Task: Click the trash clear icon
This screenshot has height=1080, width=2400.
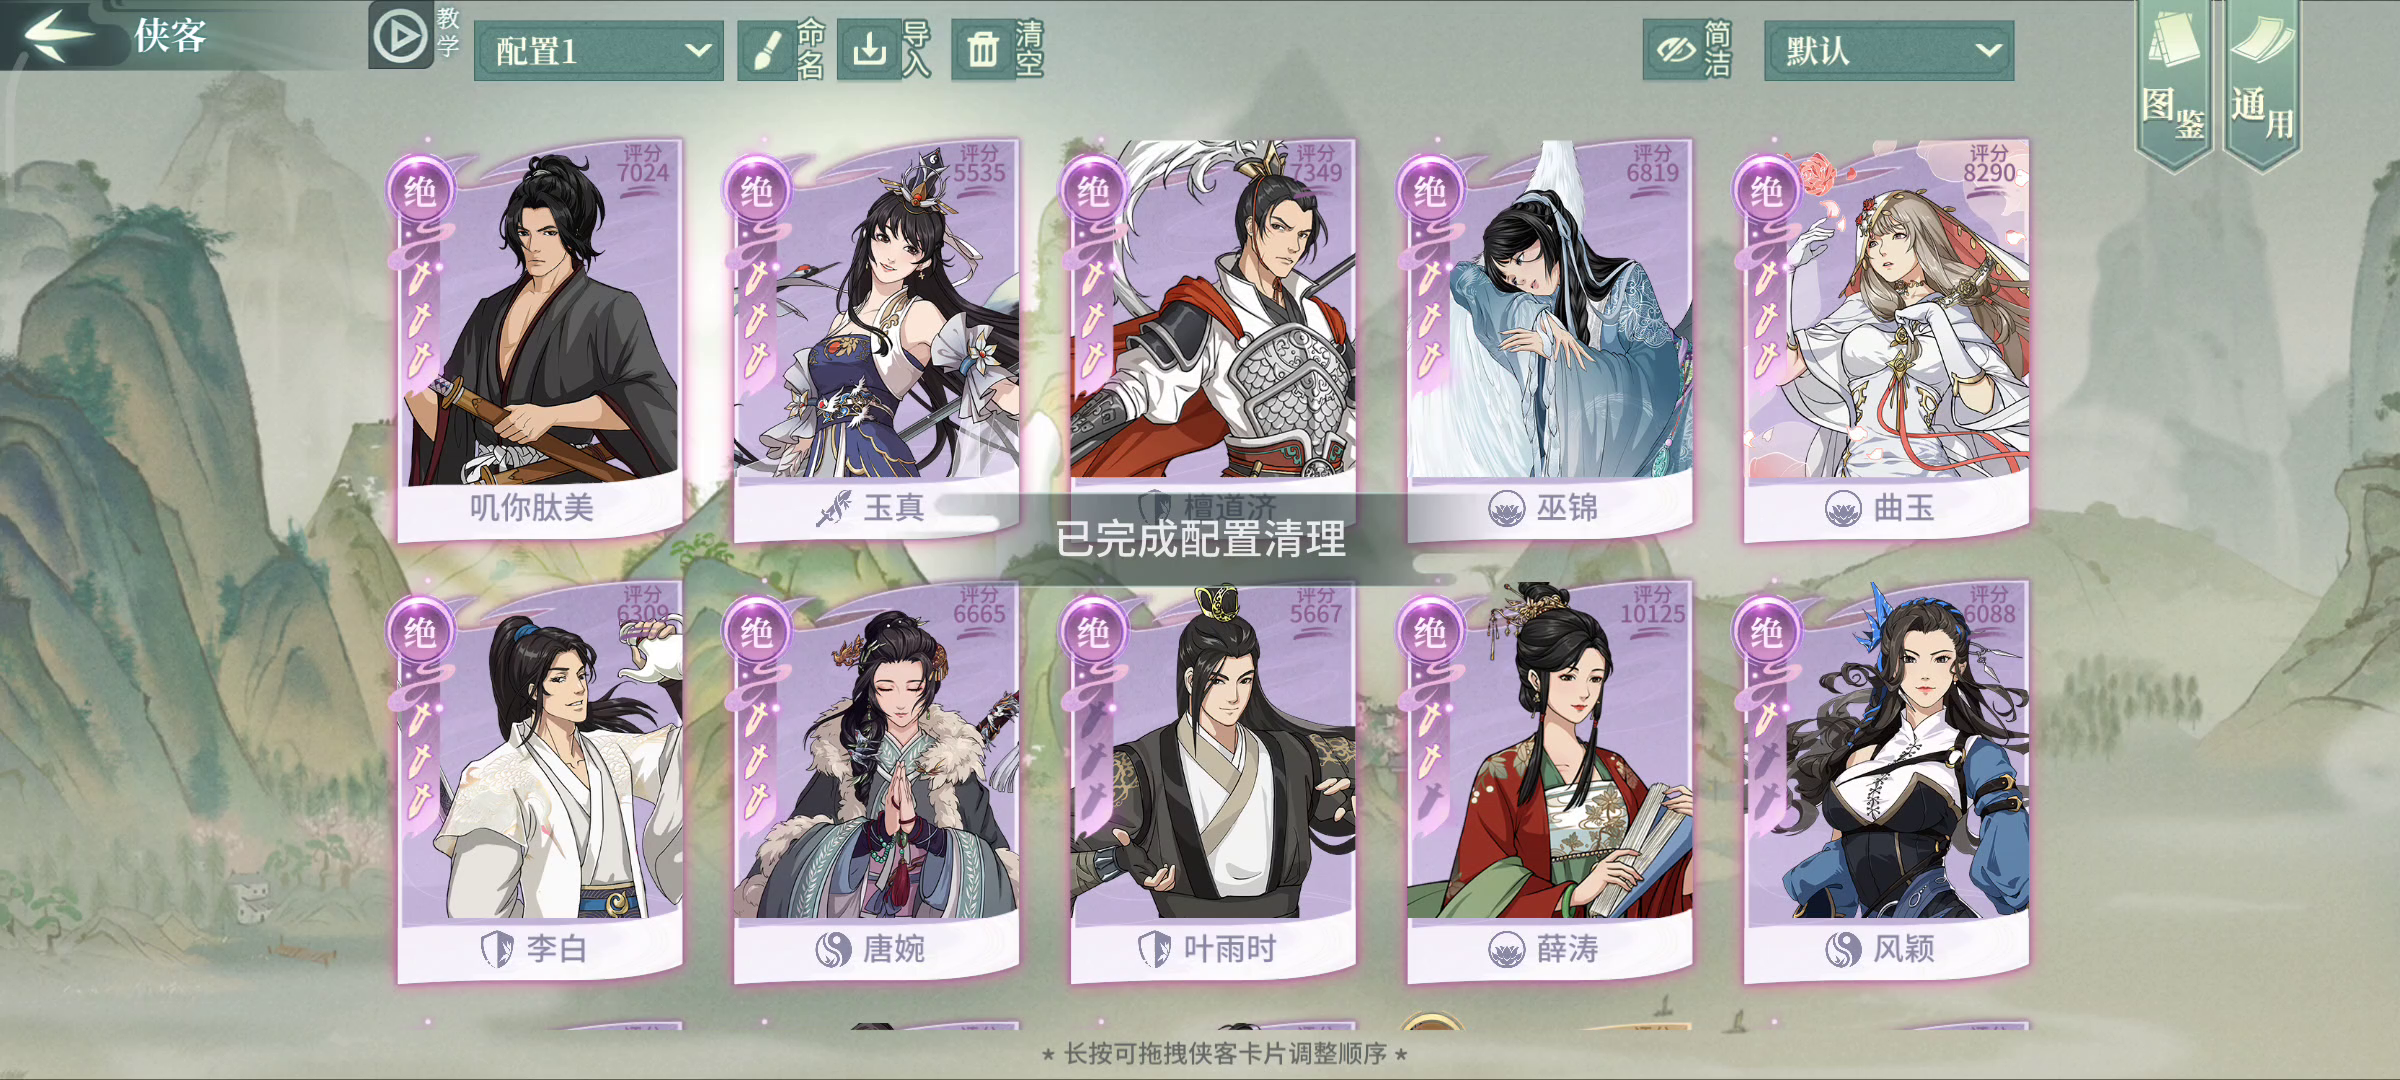Action: pos(982,48)
